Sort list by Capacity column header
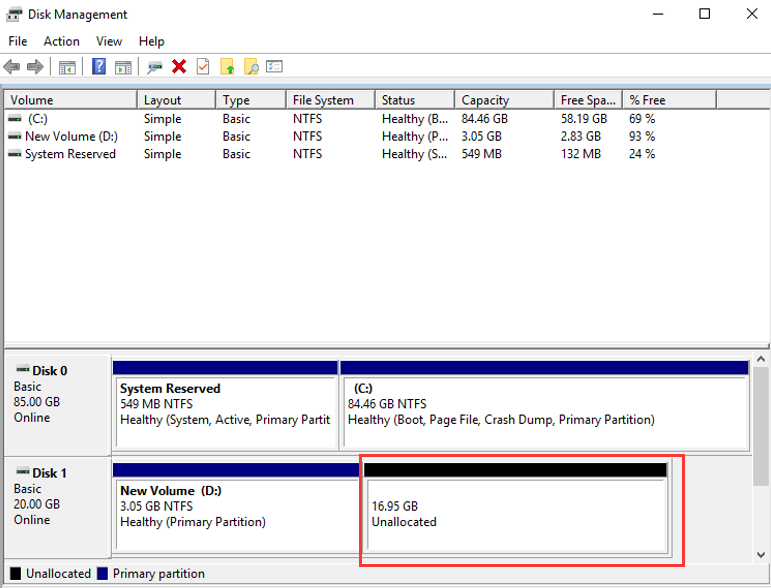The height and width of the screenshot is (588, 771). [x=485, y=100]
